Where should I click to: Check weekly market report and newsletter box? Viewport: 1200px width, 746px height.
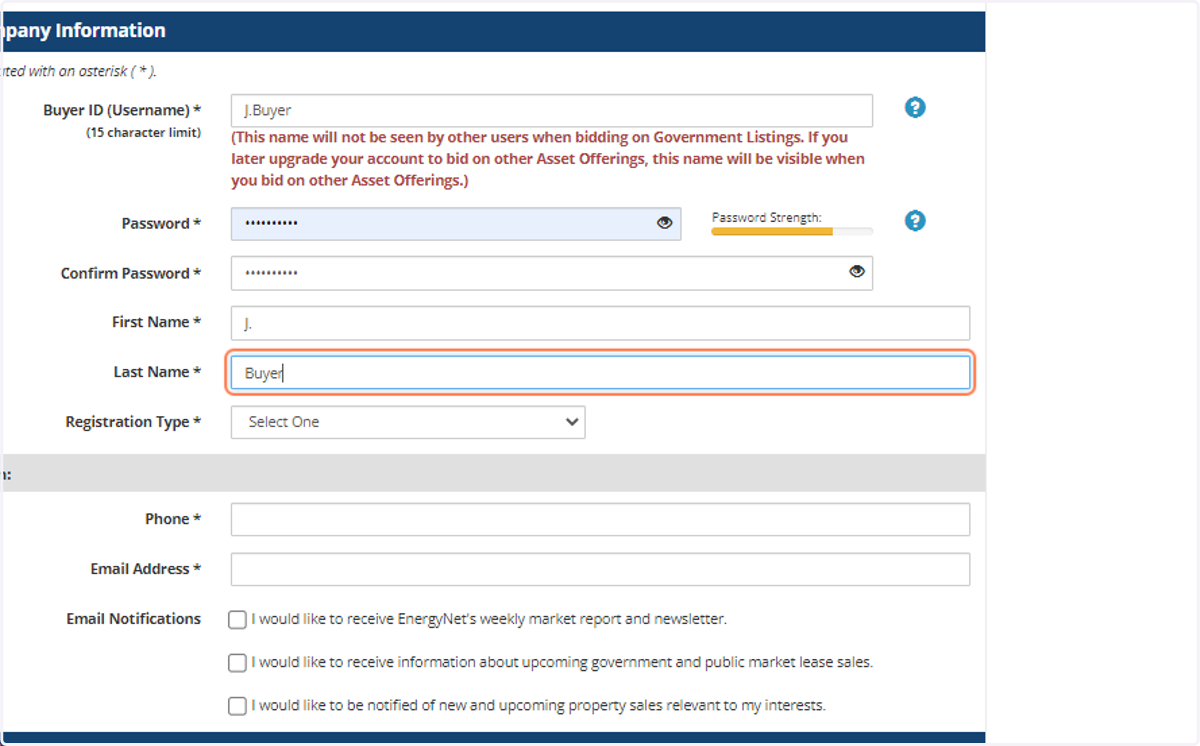[237, 620]
